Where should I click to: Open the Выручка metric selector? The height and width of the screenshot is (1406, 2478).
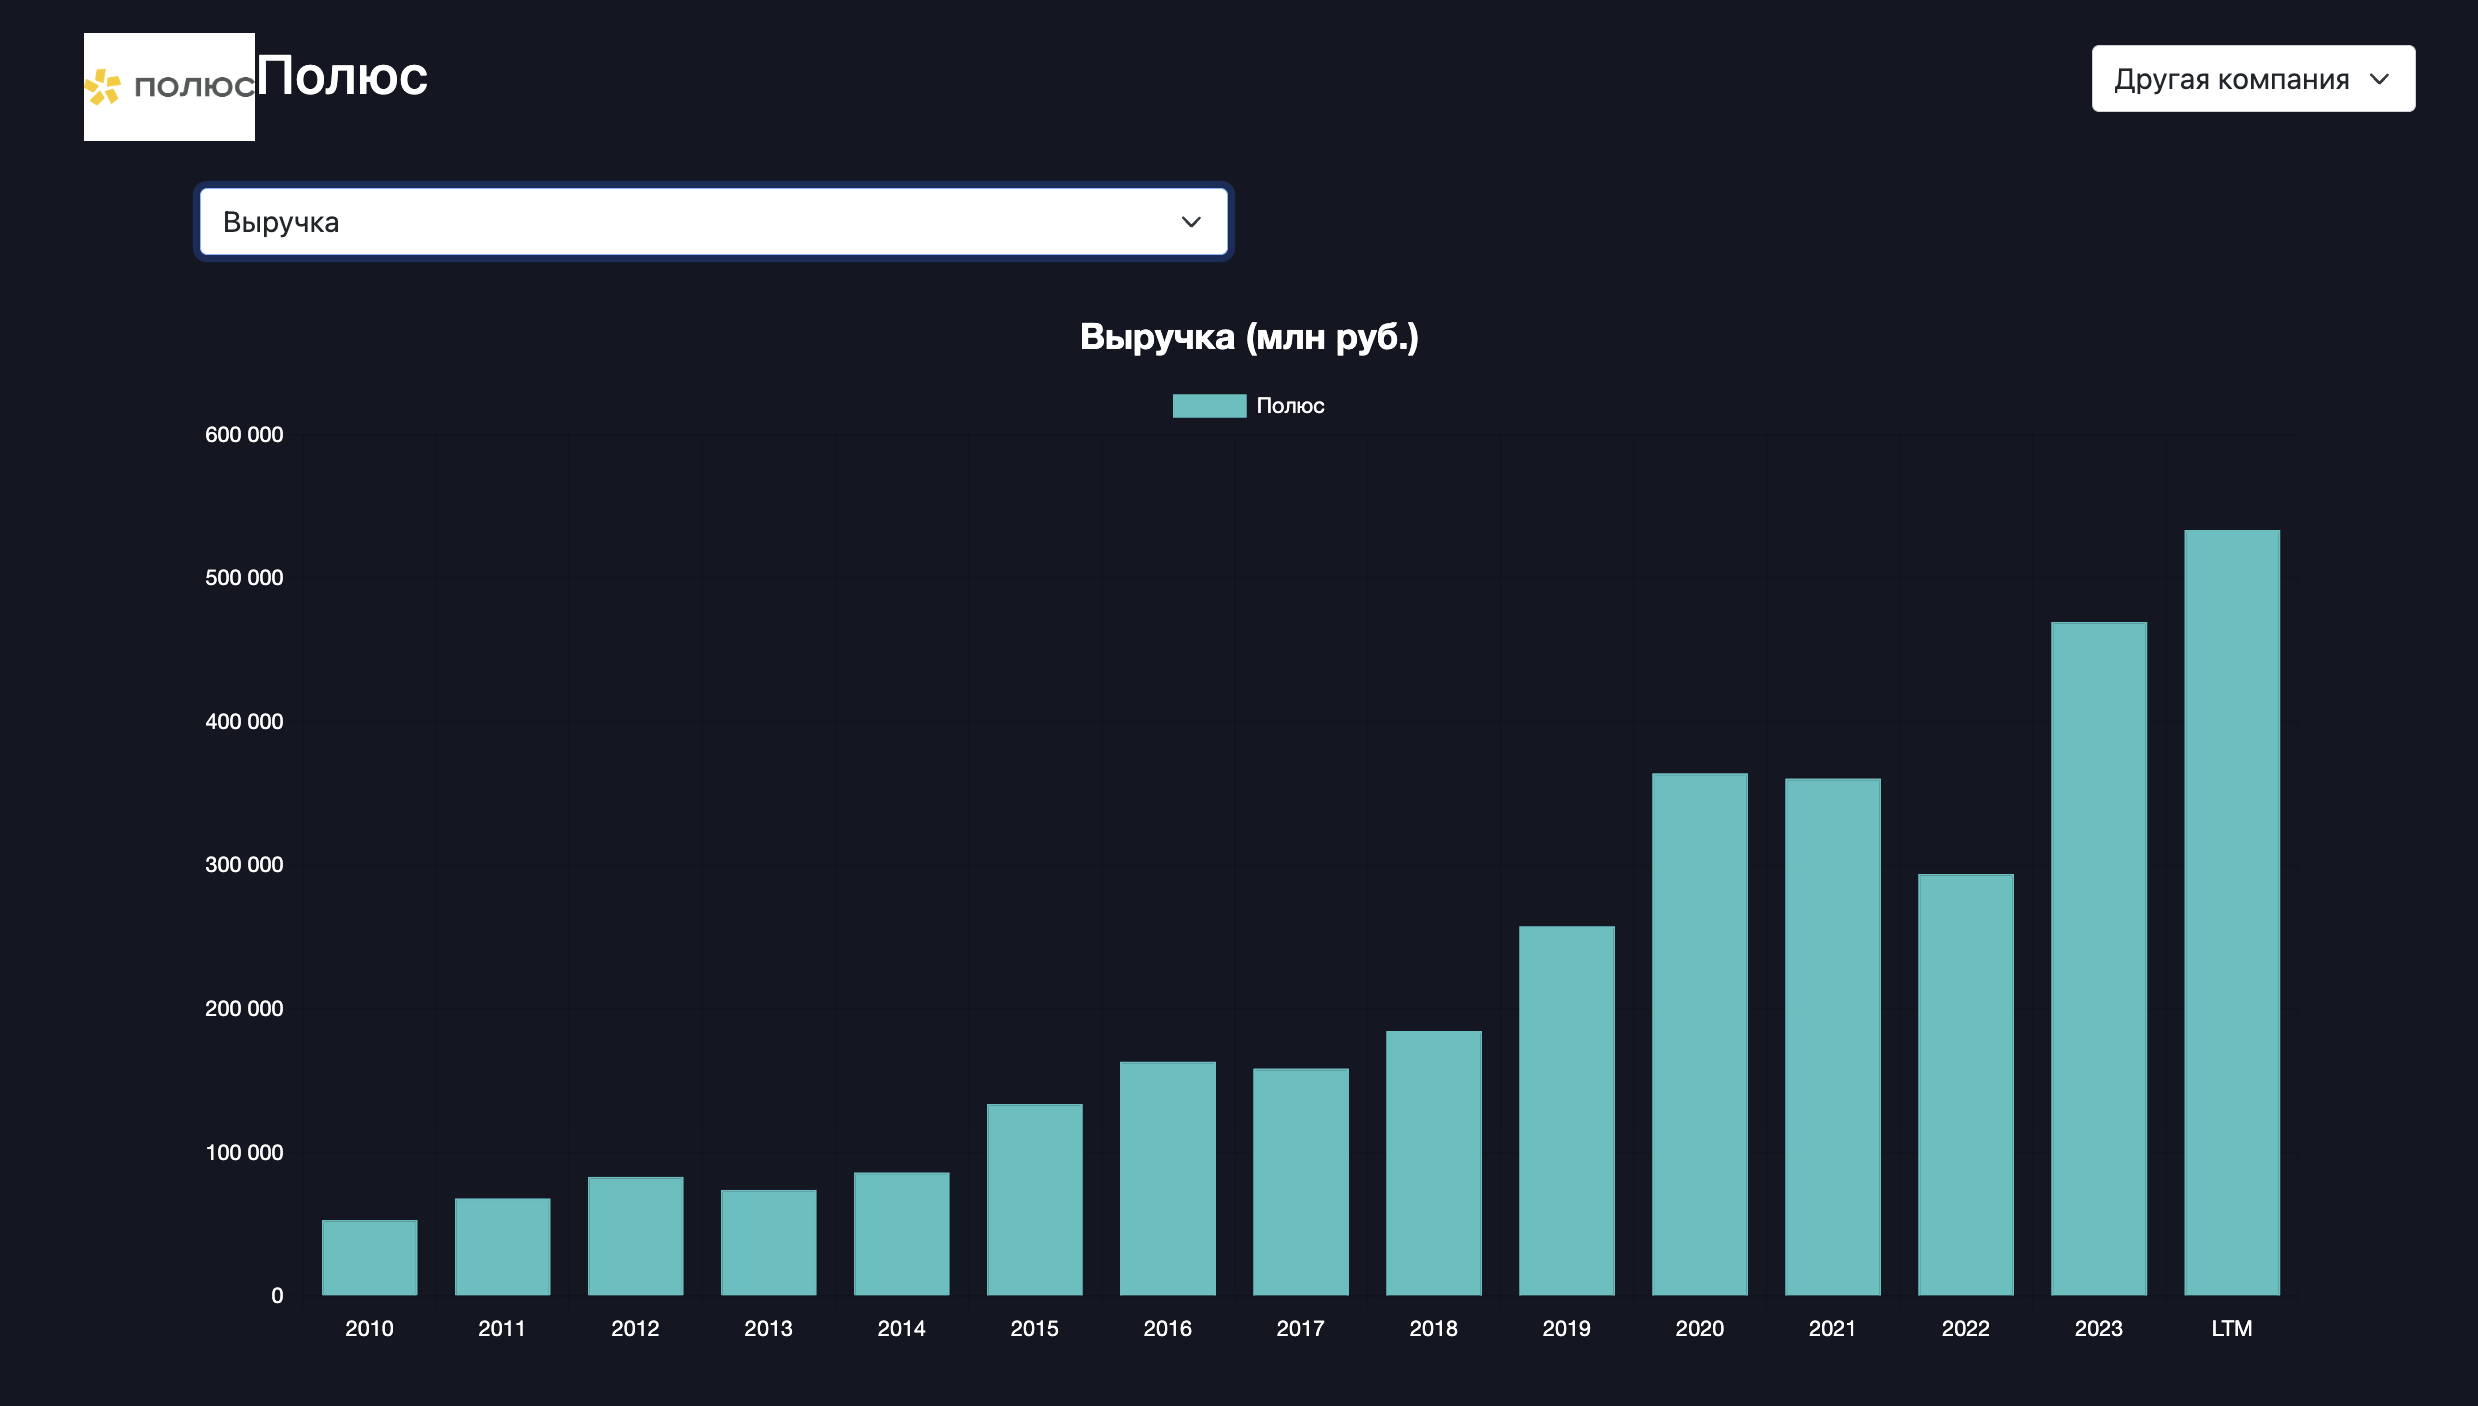[x=714, y=222]
